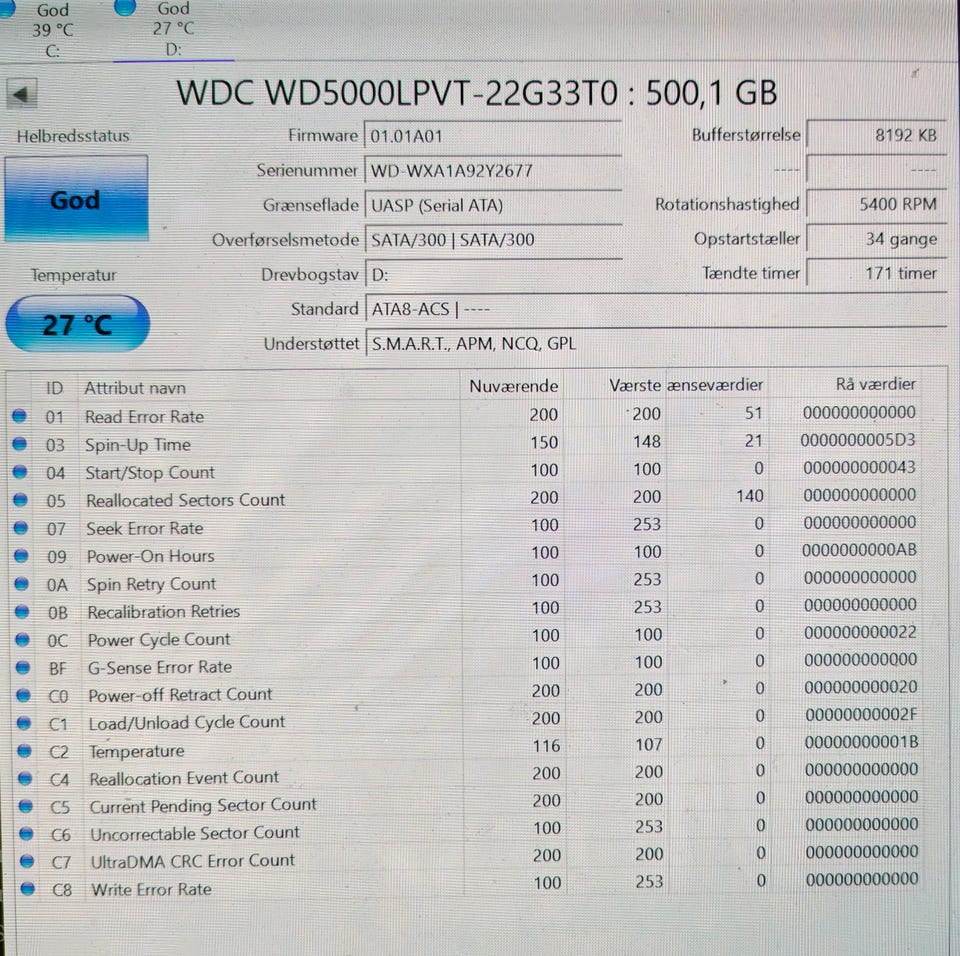Viewport: 960px width, 956px height.
Task: Select the Power-On Hours attribute name
Action: 151,556
